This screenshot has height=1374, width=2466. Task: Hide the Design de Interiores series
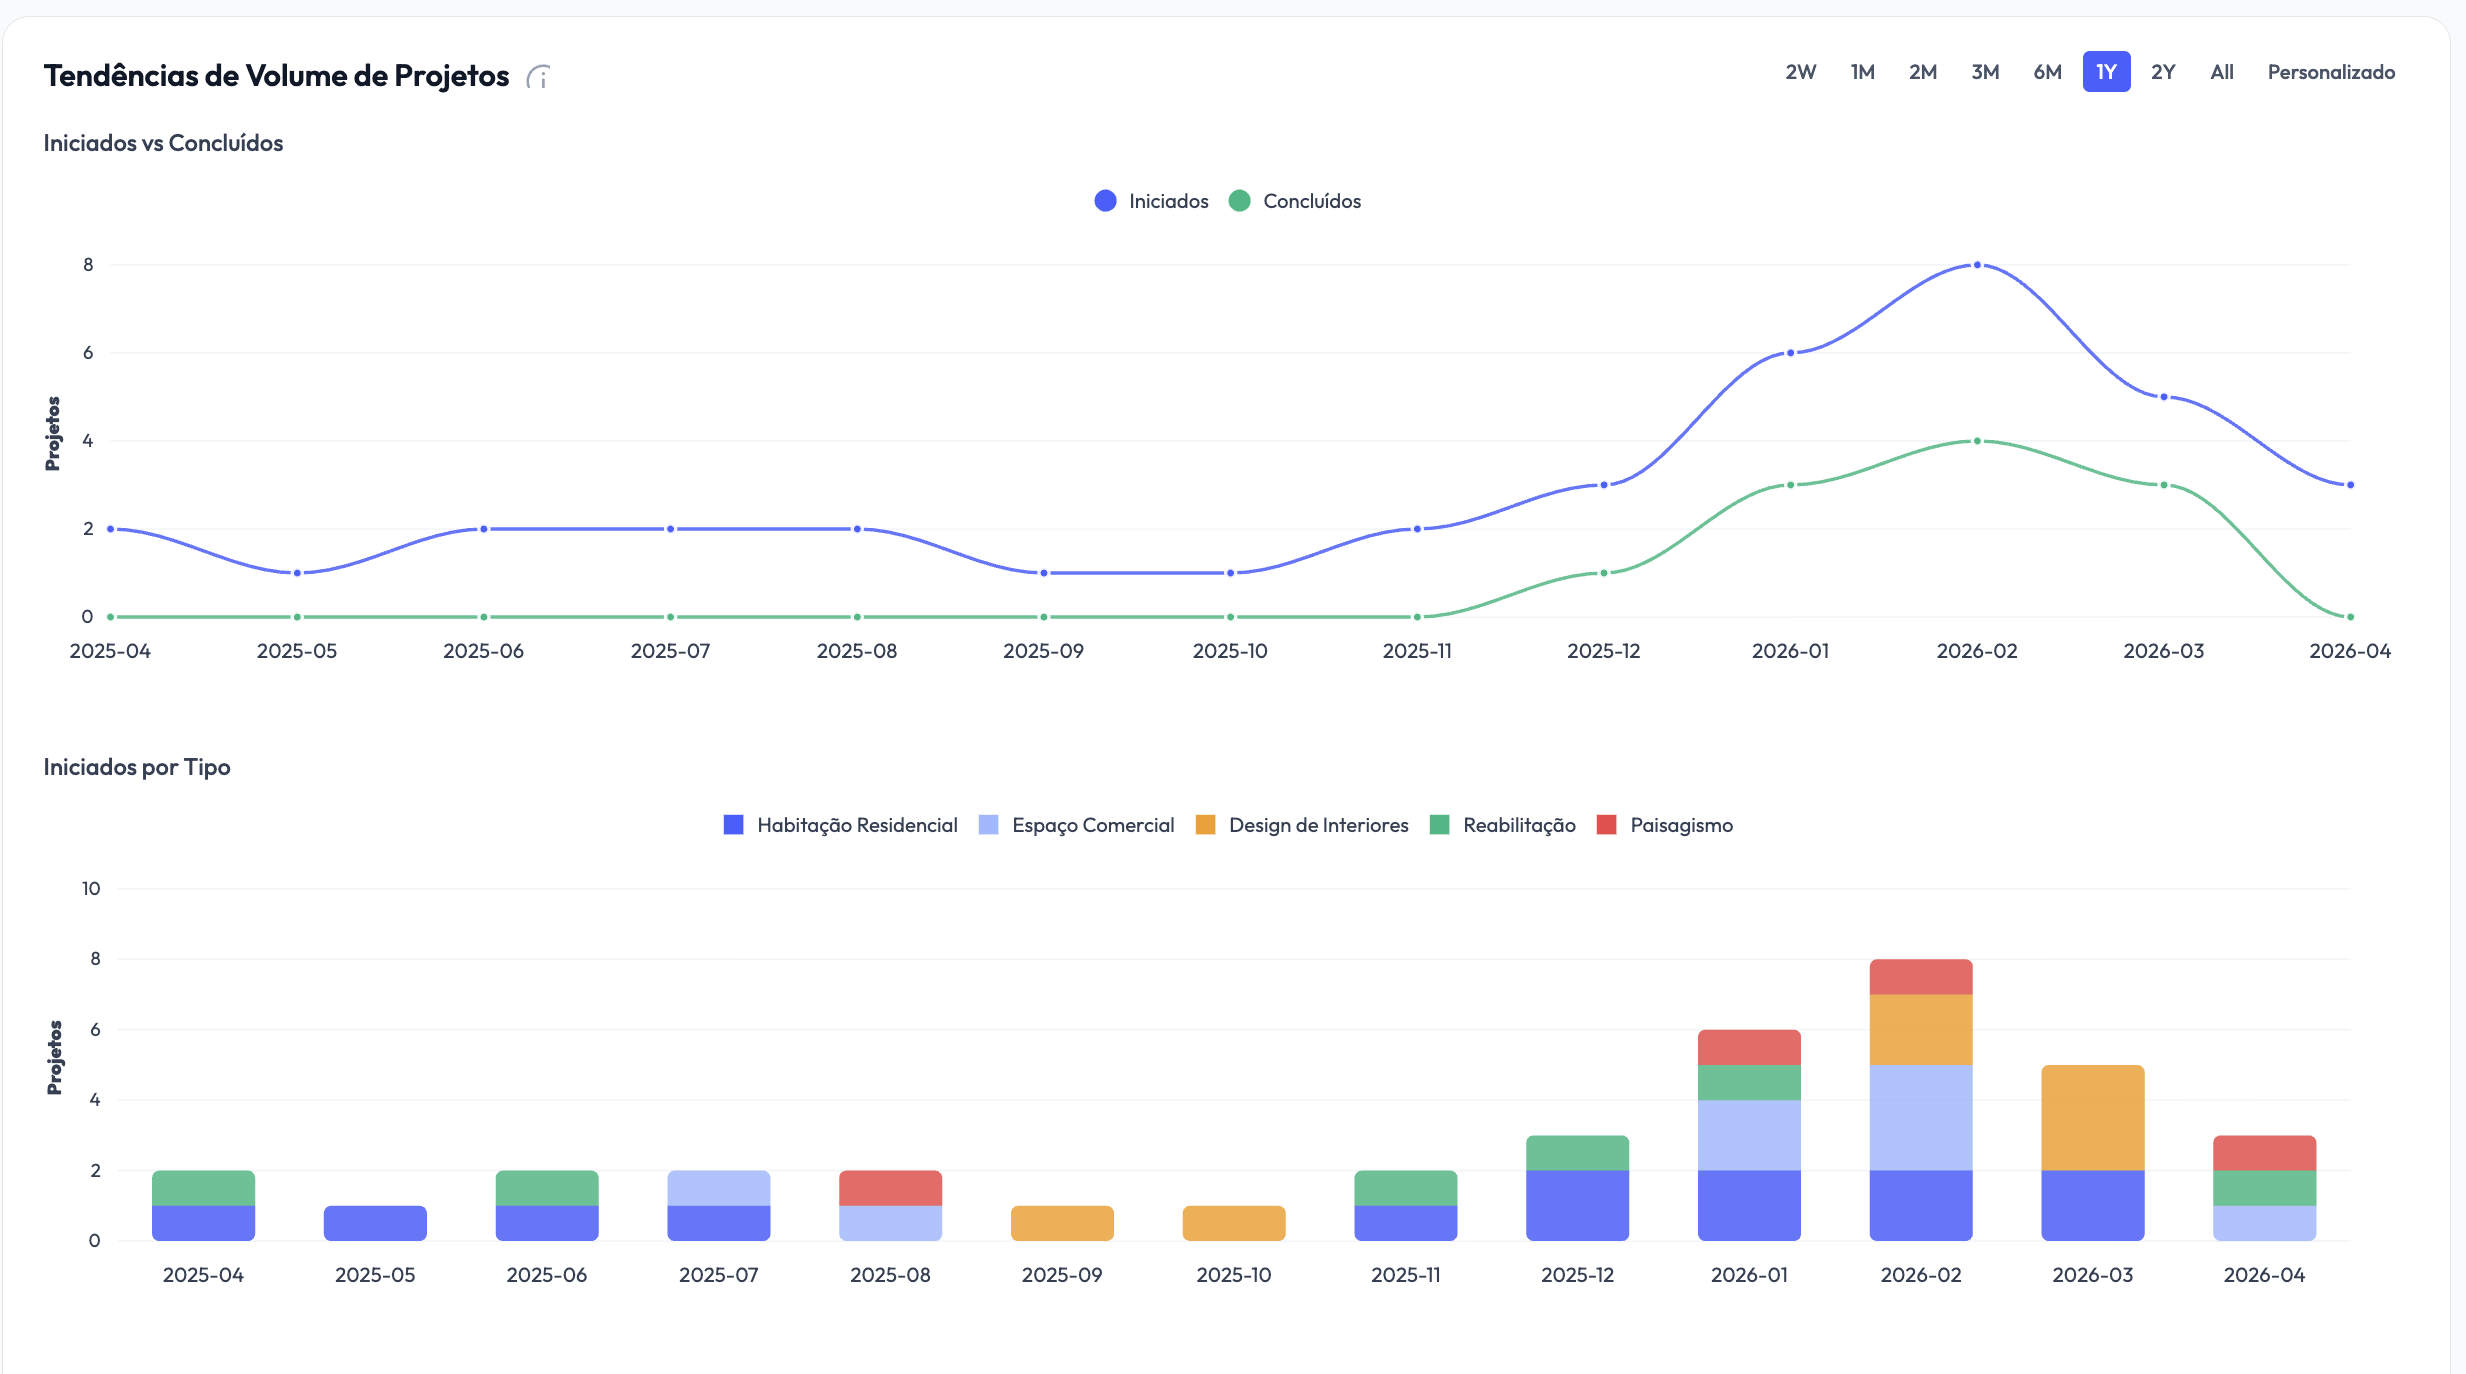coord(1302,825)
